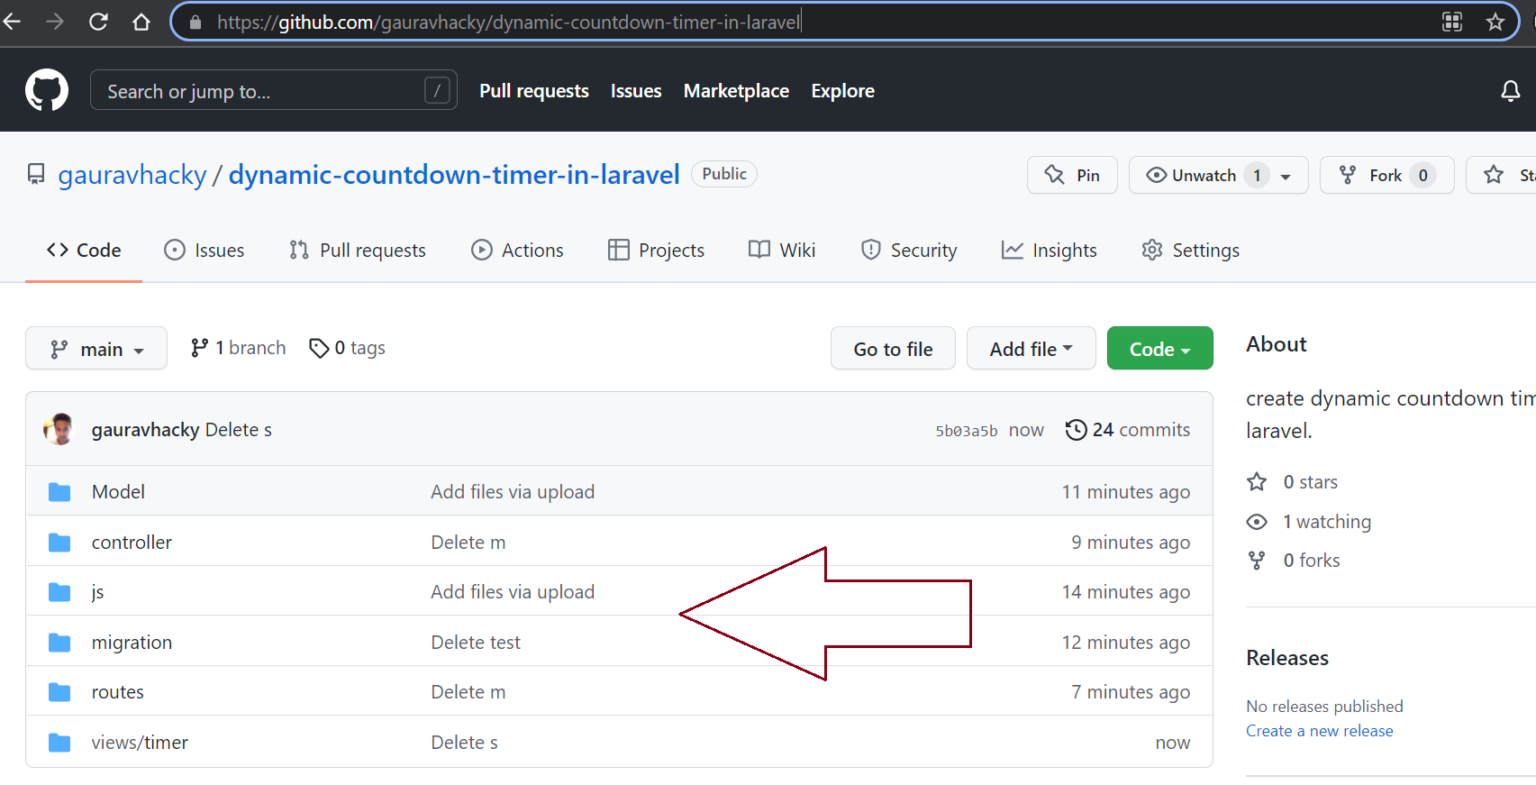Open dynamic-countdown-timer-in-laravel repo title link
The image size is (1536, 785).
coord(454,175)
